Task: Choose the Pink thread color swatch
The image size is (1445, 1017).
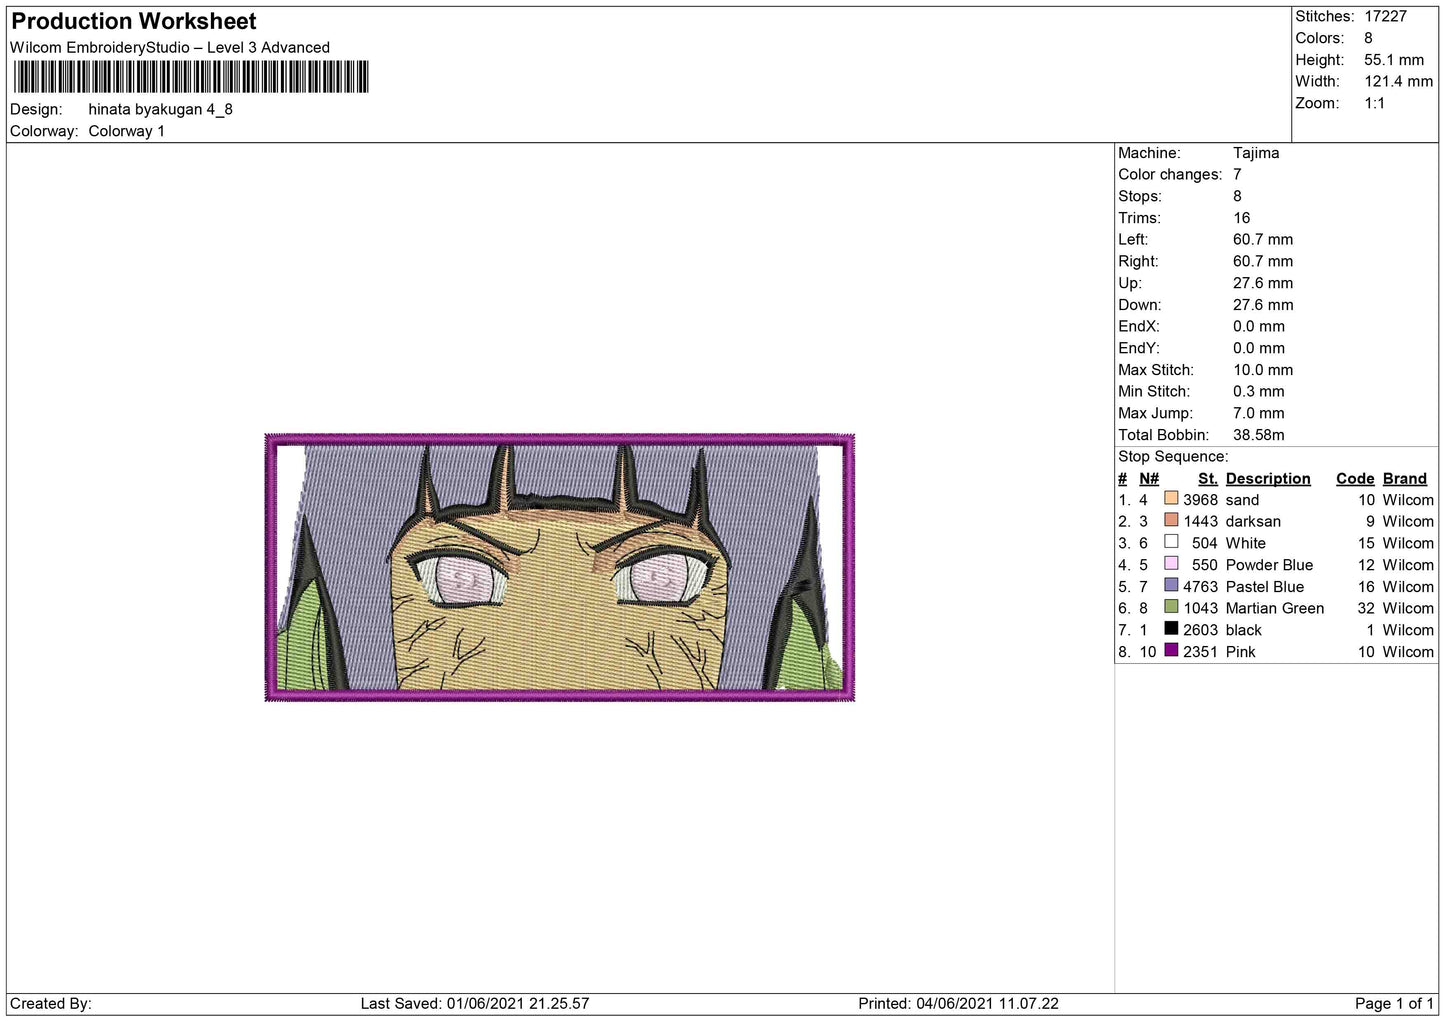Action: coord(1171,651)
